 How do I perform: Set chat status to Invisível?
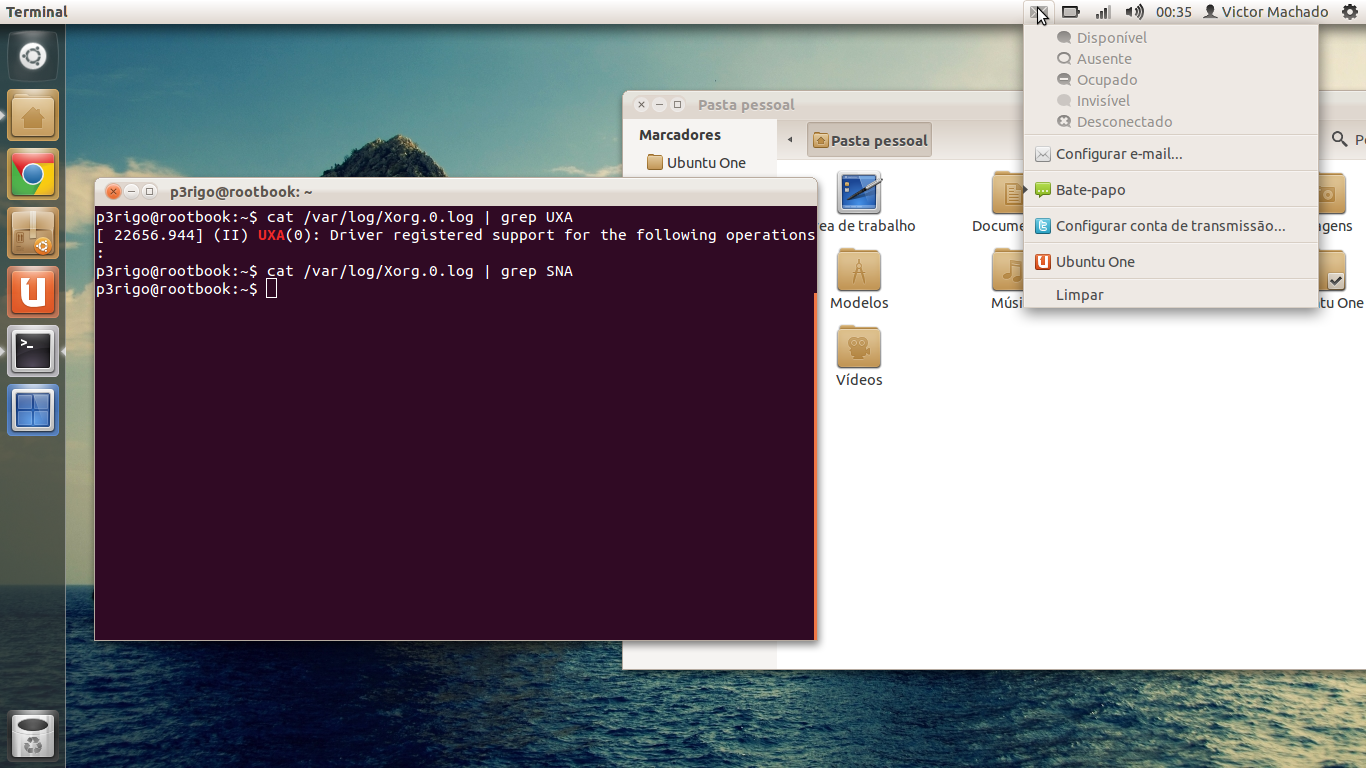pyautogui.click(x=1103, y=101)
